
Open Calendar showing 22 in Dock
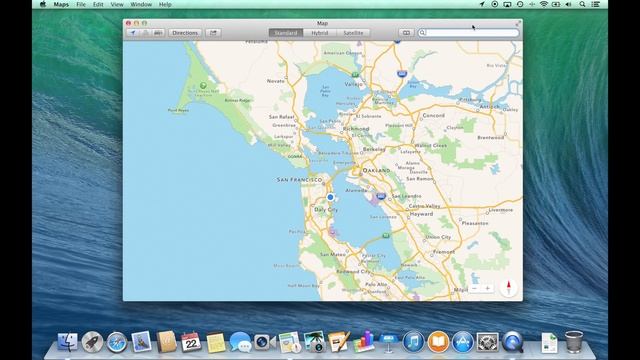click(191, 342)
